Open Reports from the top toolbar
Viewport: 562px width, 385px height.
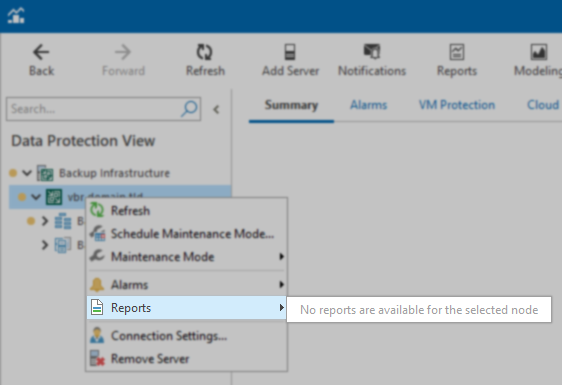pyautogui.click(x=457, y=60)
